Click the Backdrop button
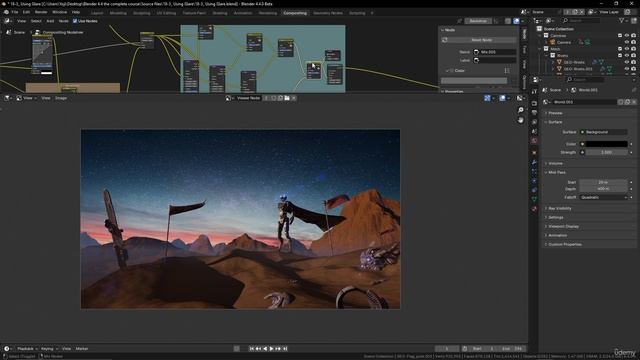Viewport: 640px width, 360px height. click(478, 21)
